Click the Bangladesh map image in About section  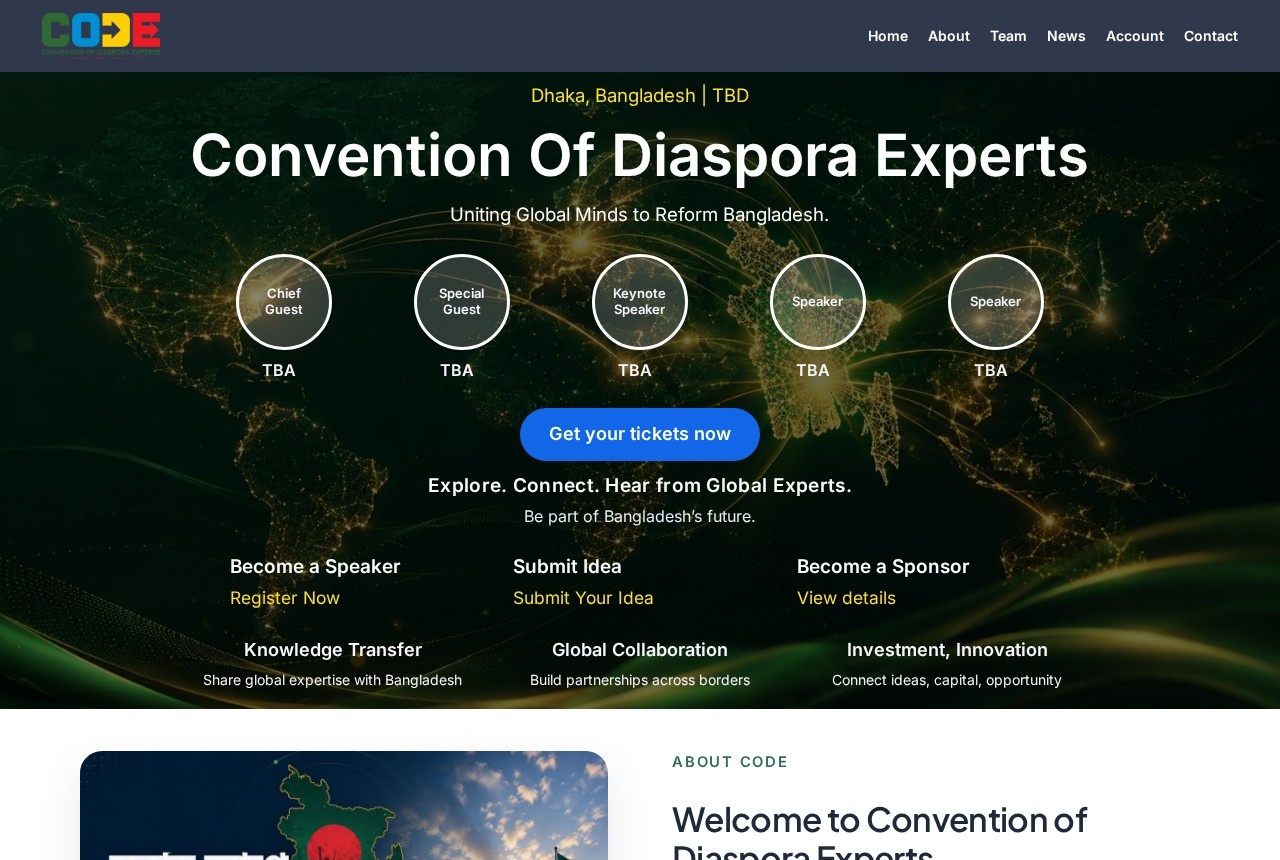(344, 805)
